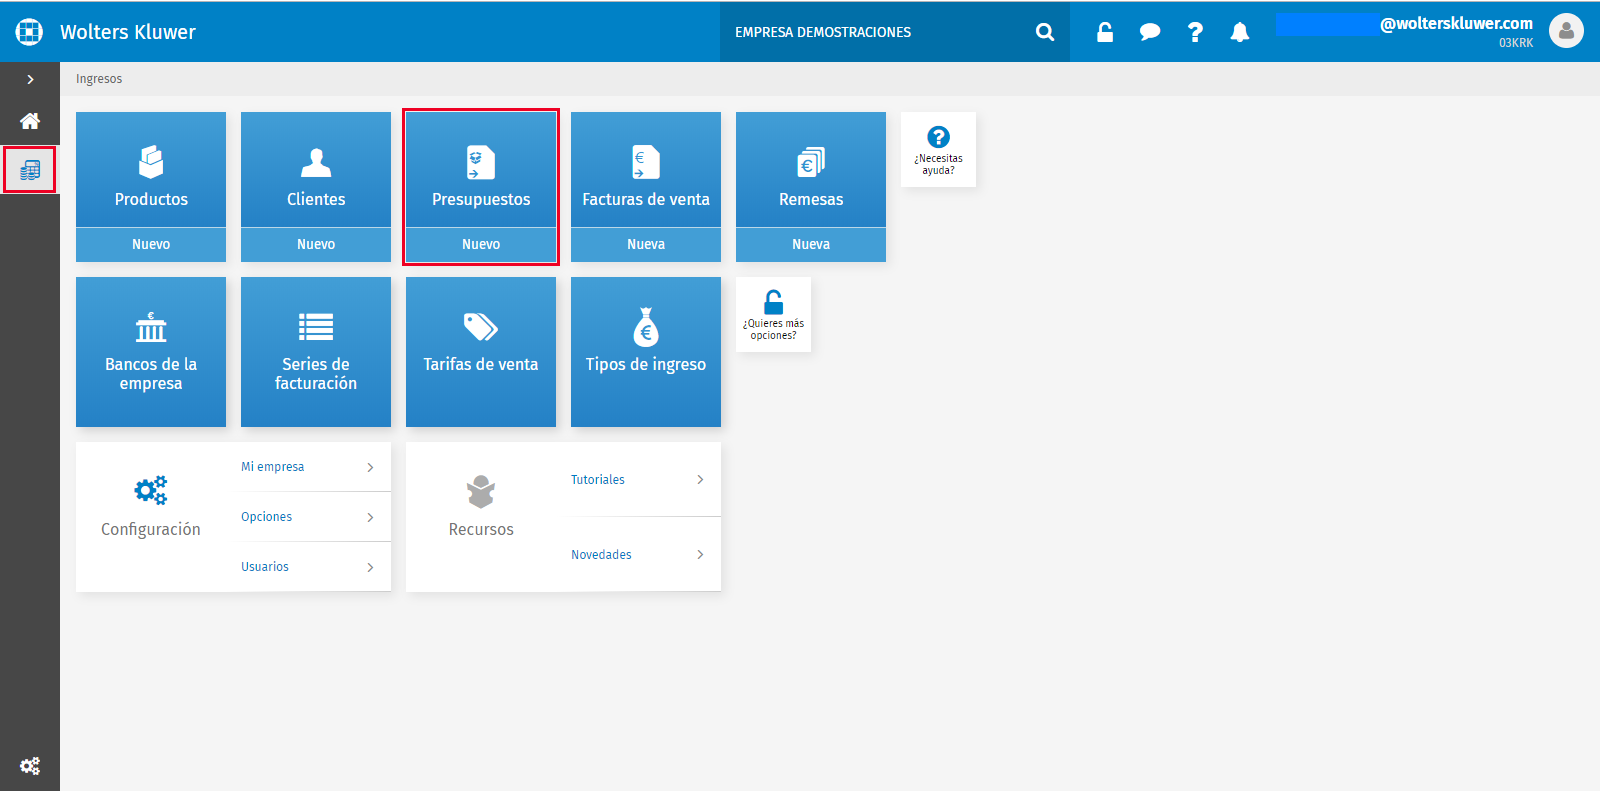
Task: Click Nueva under Facturas de venta
Action: click(646, 245)
